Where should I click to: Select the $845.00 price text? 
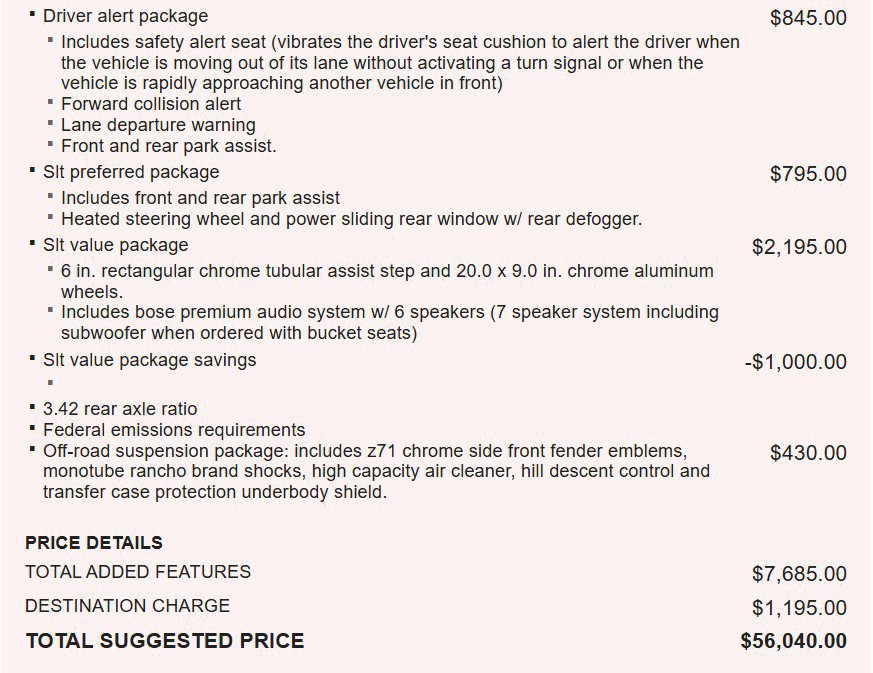coord(808,18)
